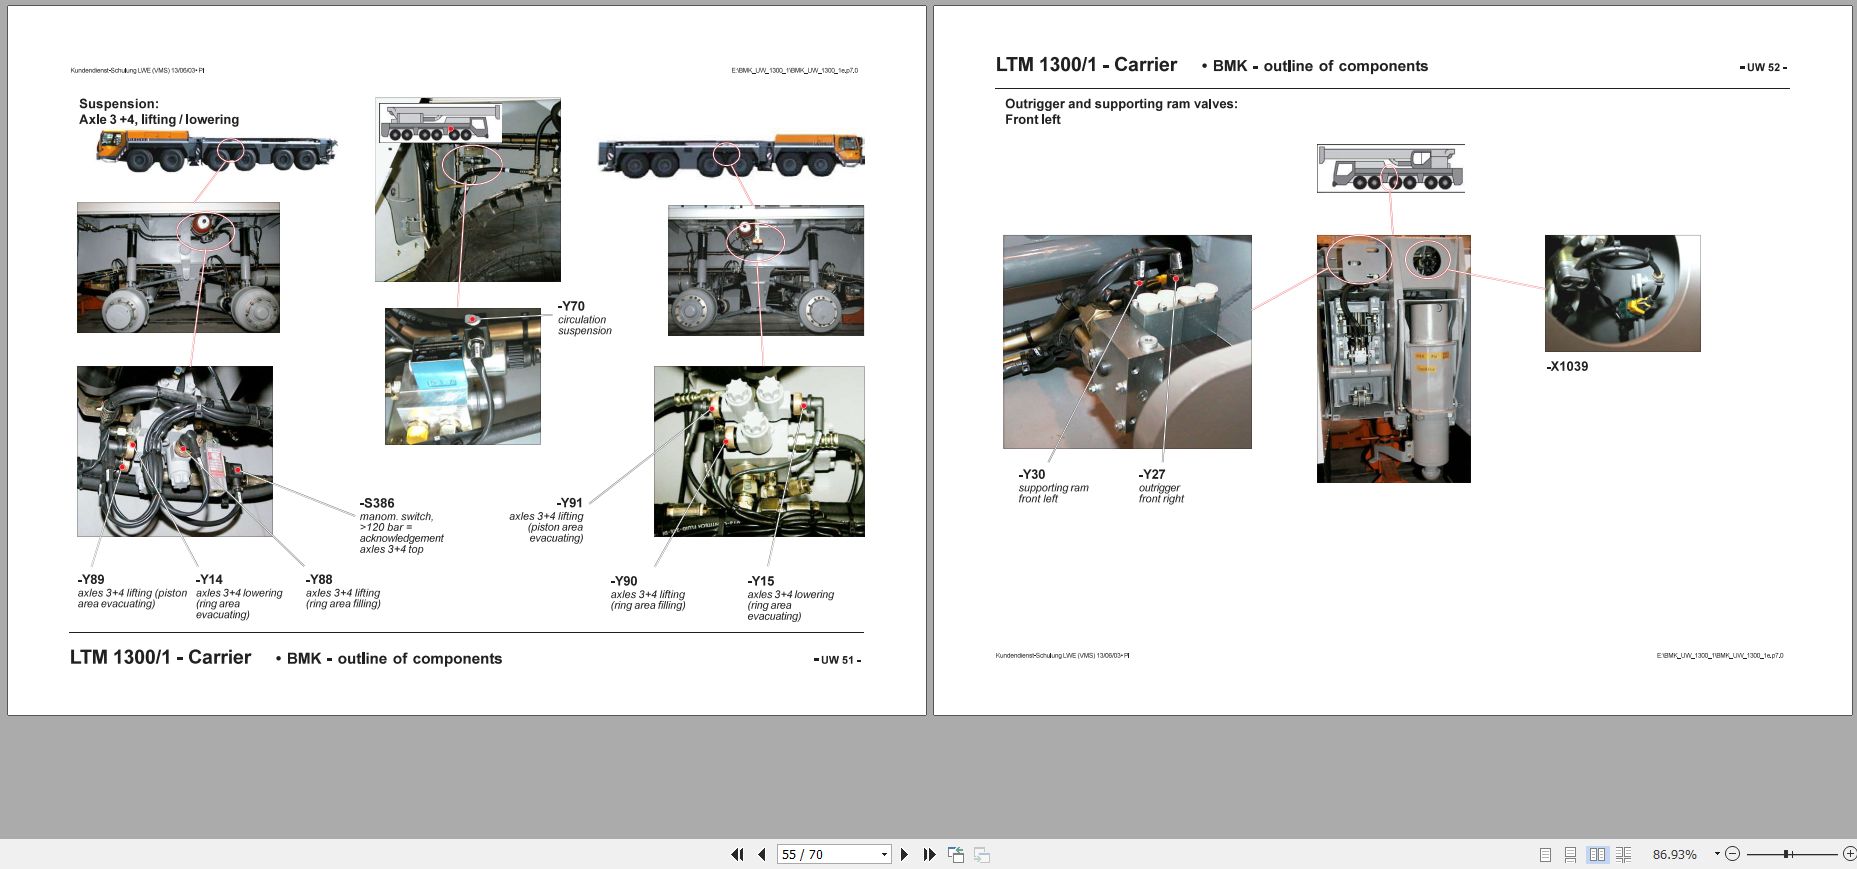The width and height of the screenshot is (1857, 869).
Task: Open the page number dropdown
Action: (x=884, y=854)
